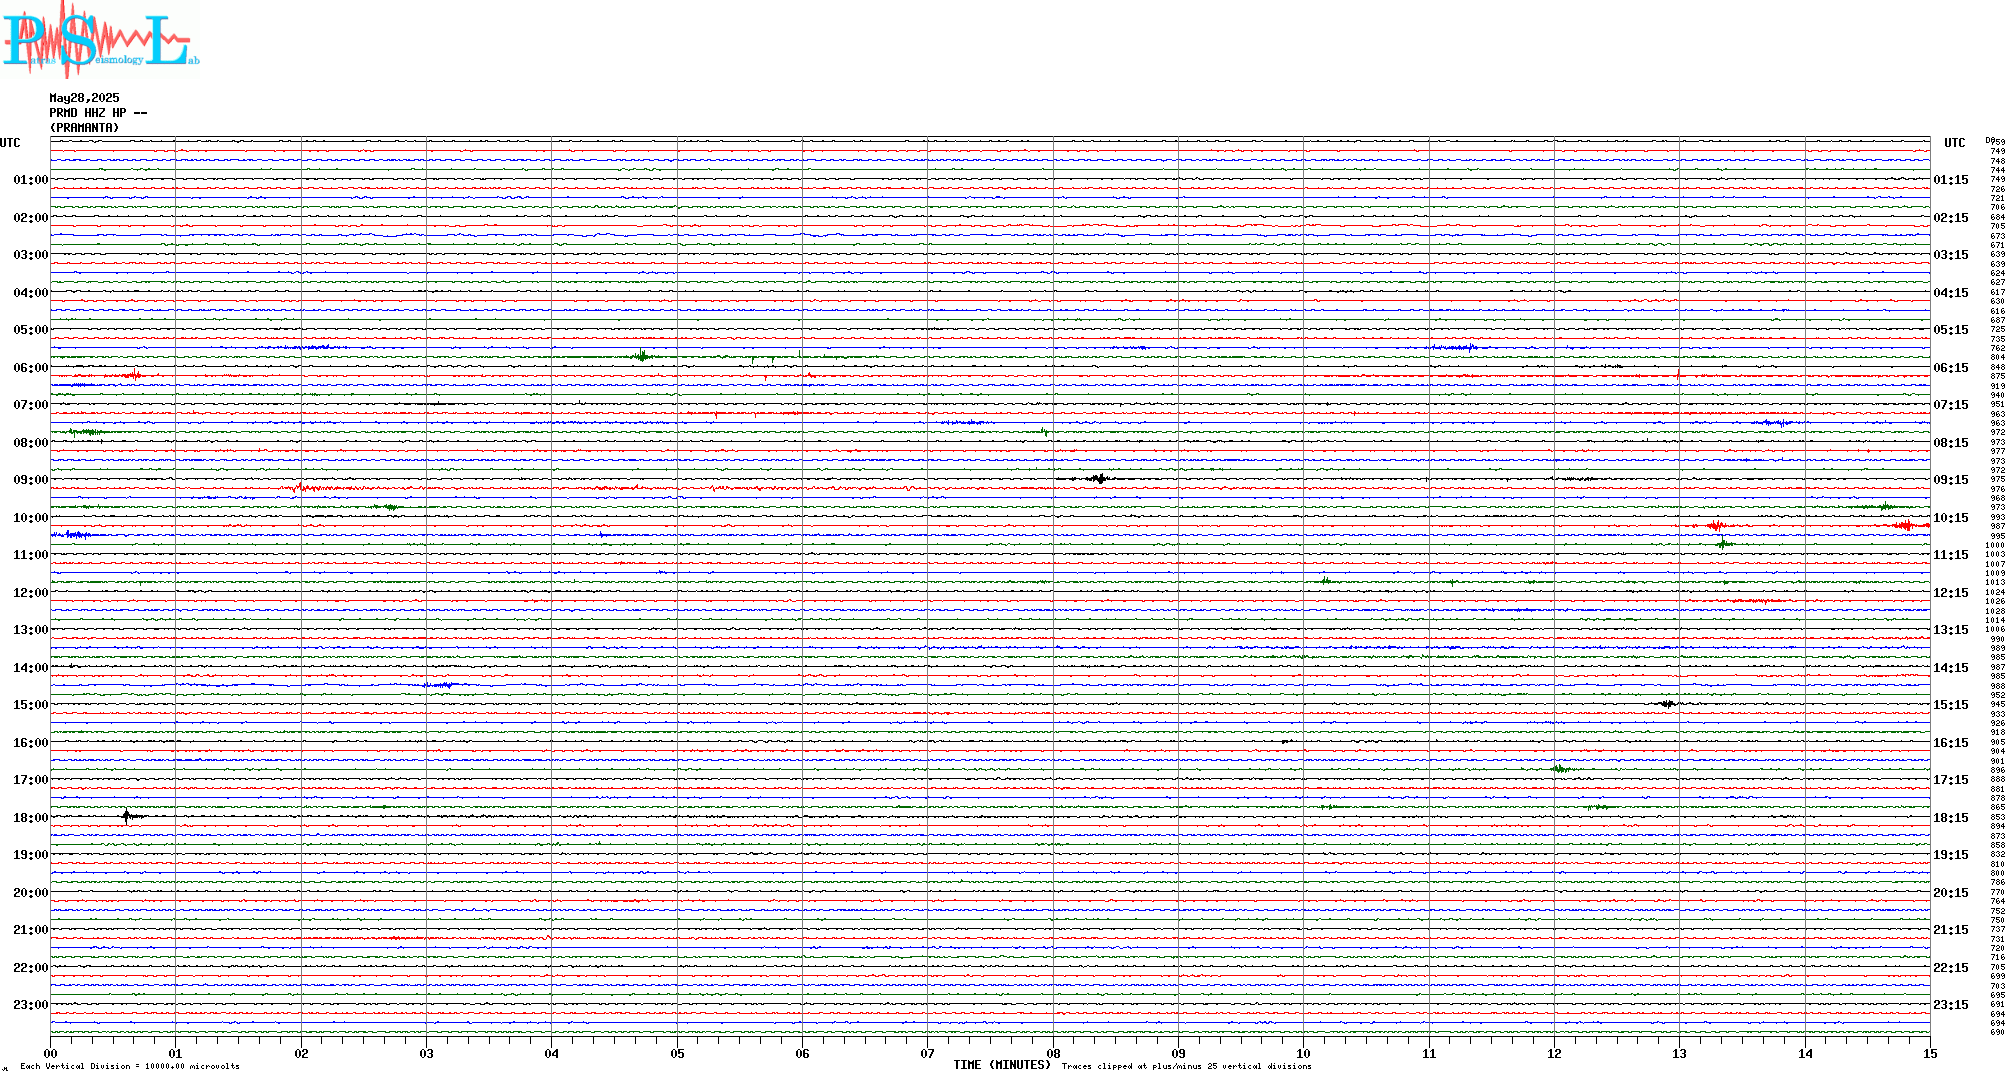The image size is (2010, 1080).
Task: Click the '15:00' hour label
Action: pos(30,705)
